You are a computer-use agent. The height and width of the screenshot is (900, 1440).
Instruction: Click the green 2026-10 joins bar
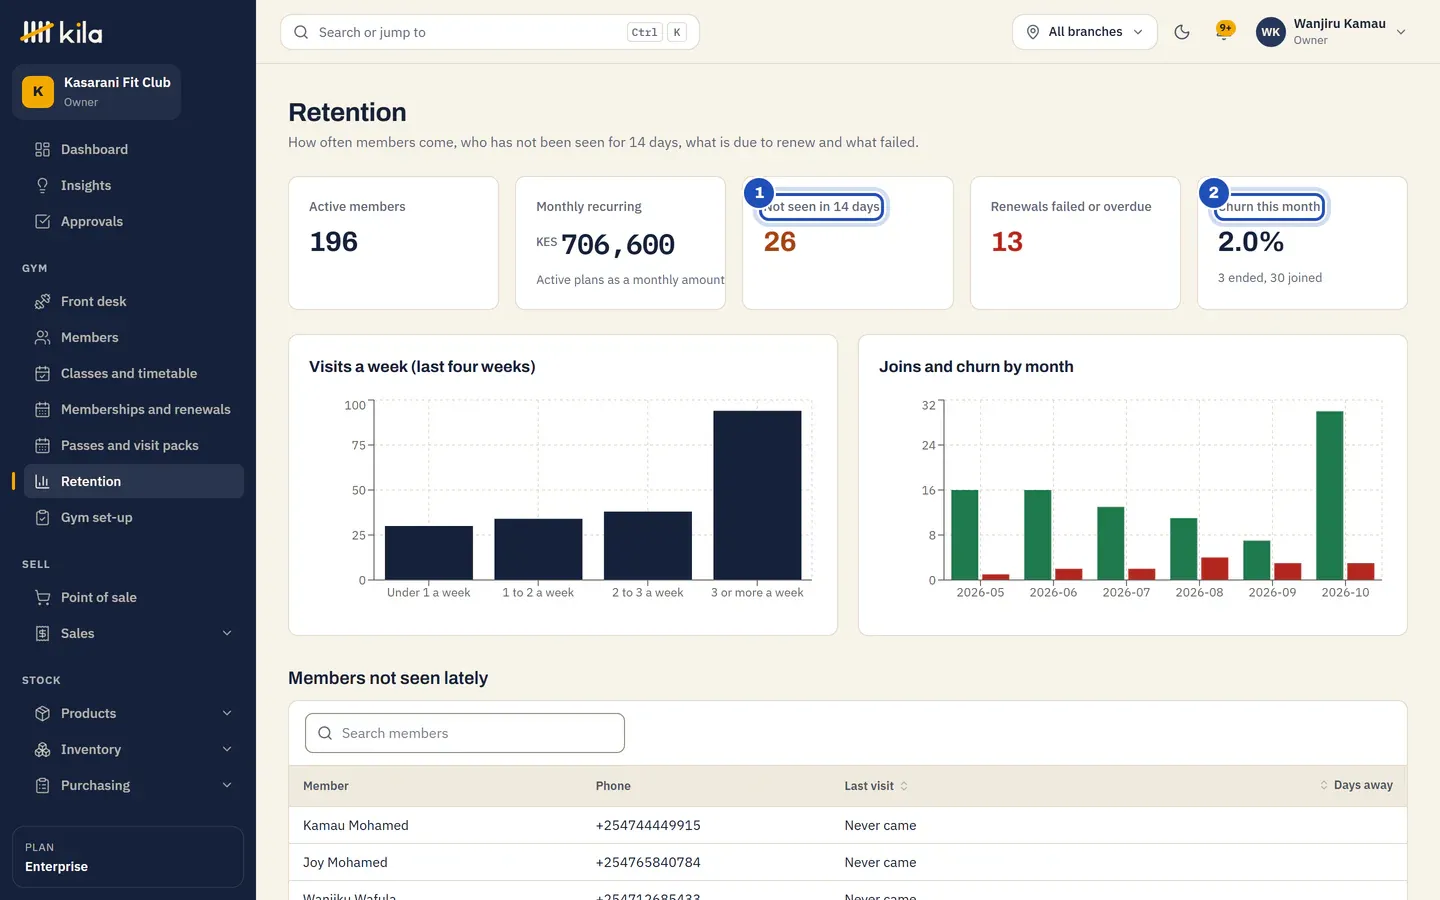click(1330, 495)
